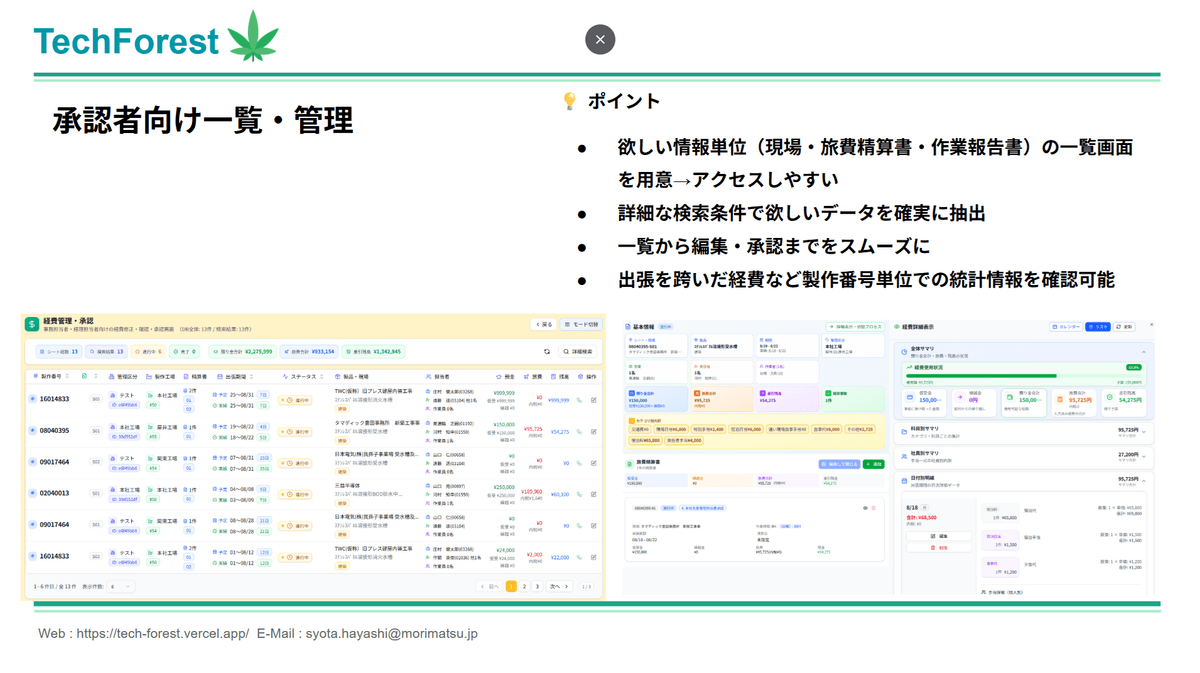Go to page 2 in pagination
1200x673 pixels.
coord(524,587)
